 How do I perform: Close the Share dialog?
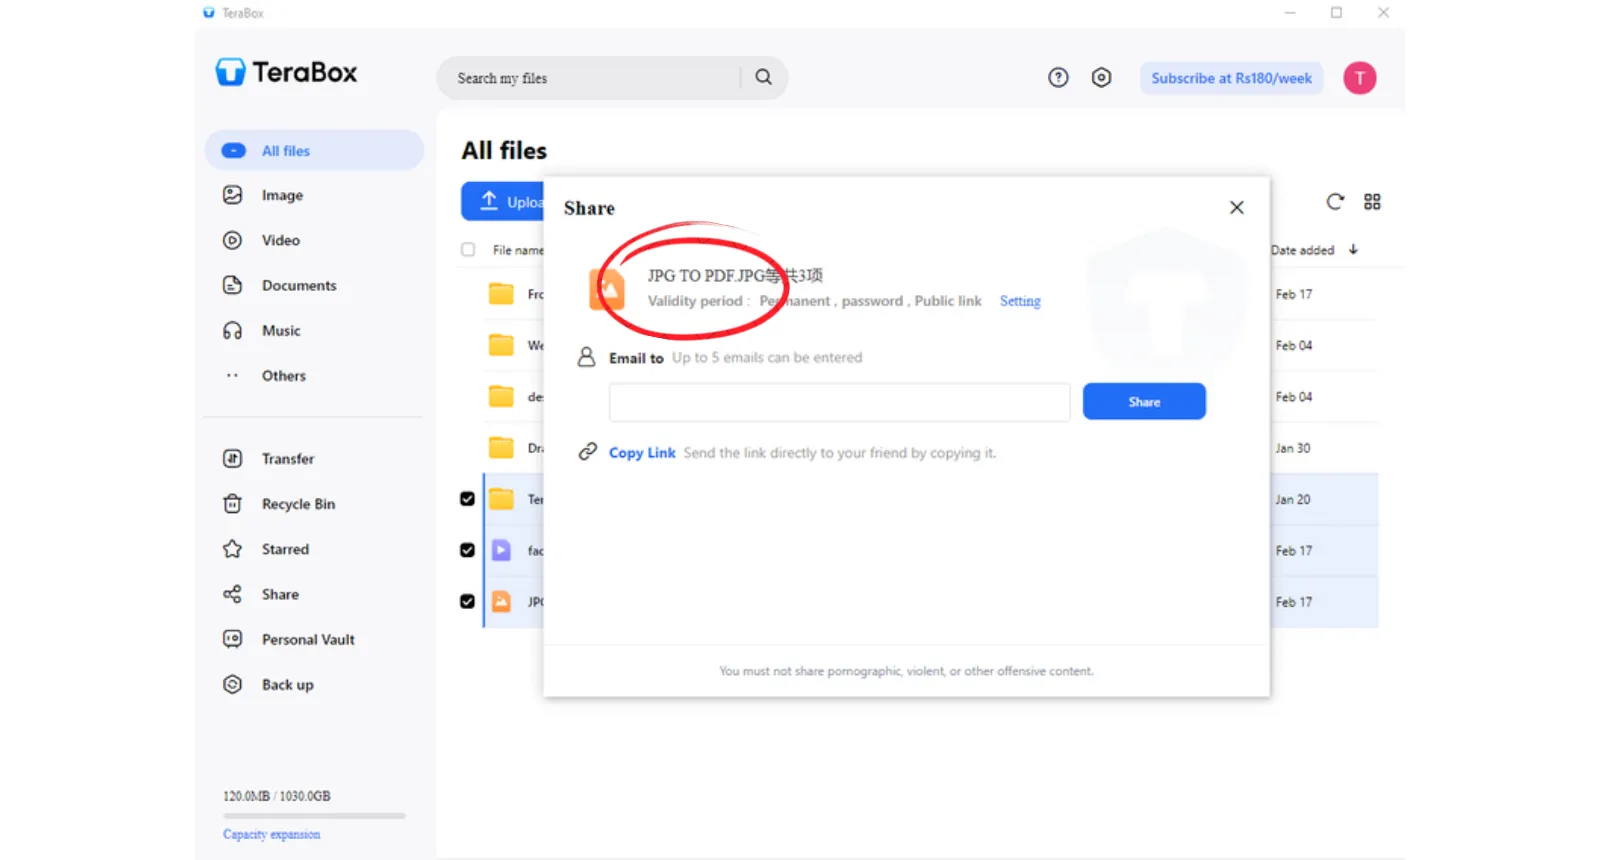point(1237,207)
